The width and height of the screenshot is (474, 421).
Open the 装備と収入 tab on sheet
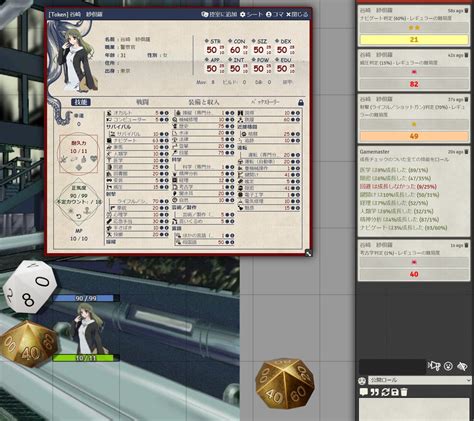204,102
